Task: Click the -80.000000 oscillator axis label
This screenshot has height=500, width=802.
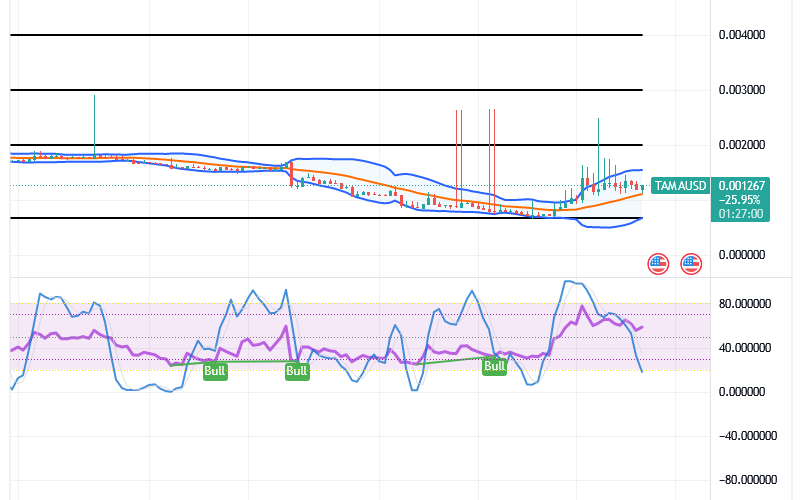Action: [x=747, y=480]
